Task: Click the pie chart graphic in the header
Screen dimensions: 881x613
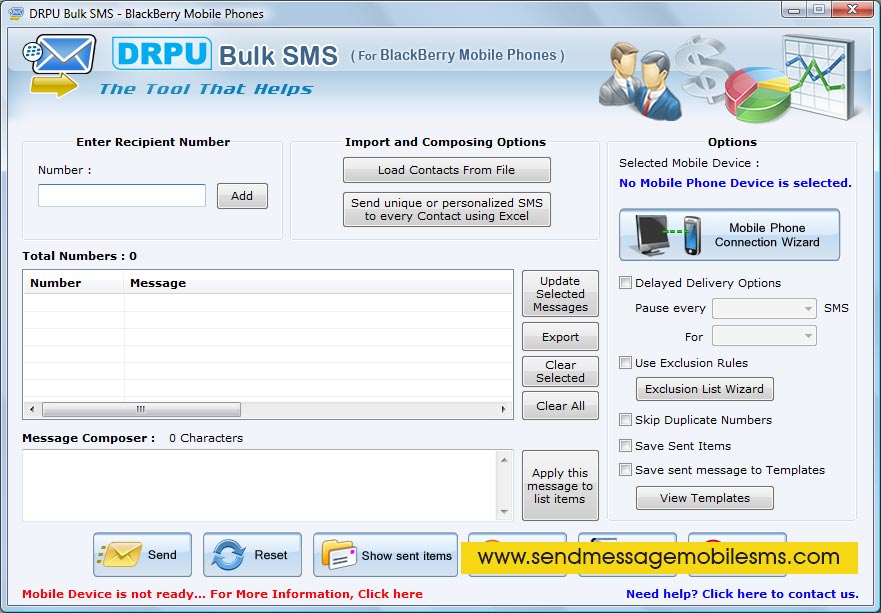Action: pos(757,94)
